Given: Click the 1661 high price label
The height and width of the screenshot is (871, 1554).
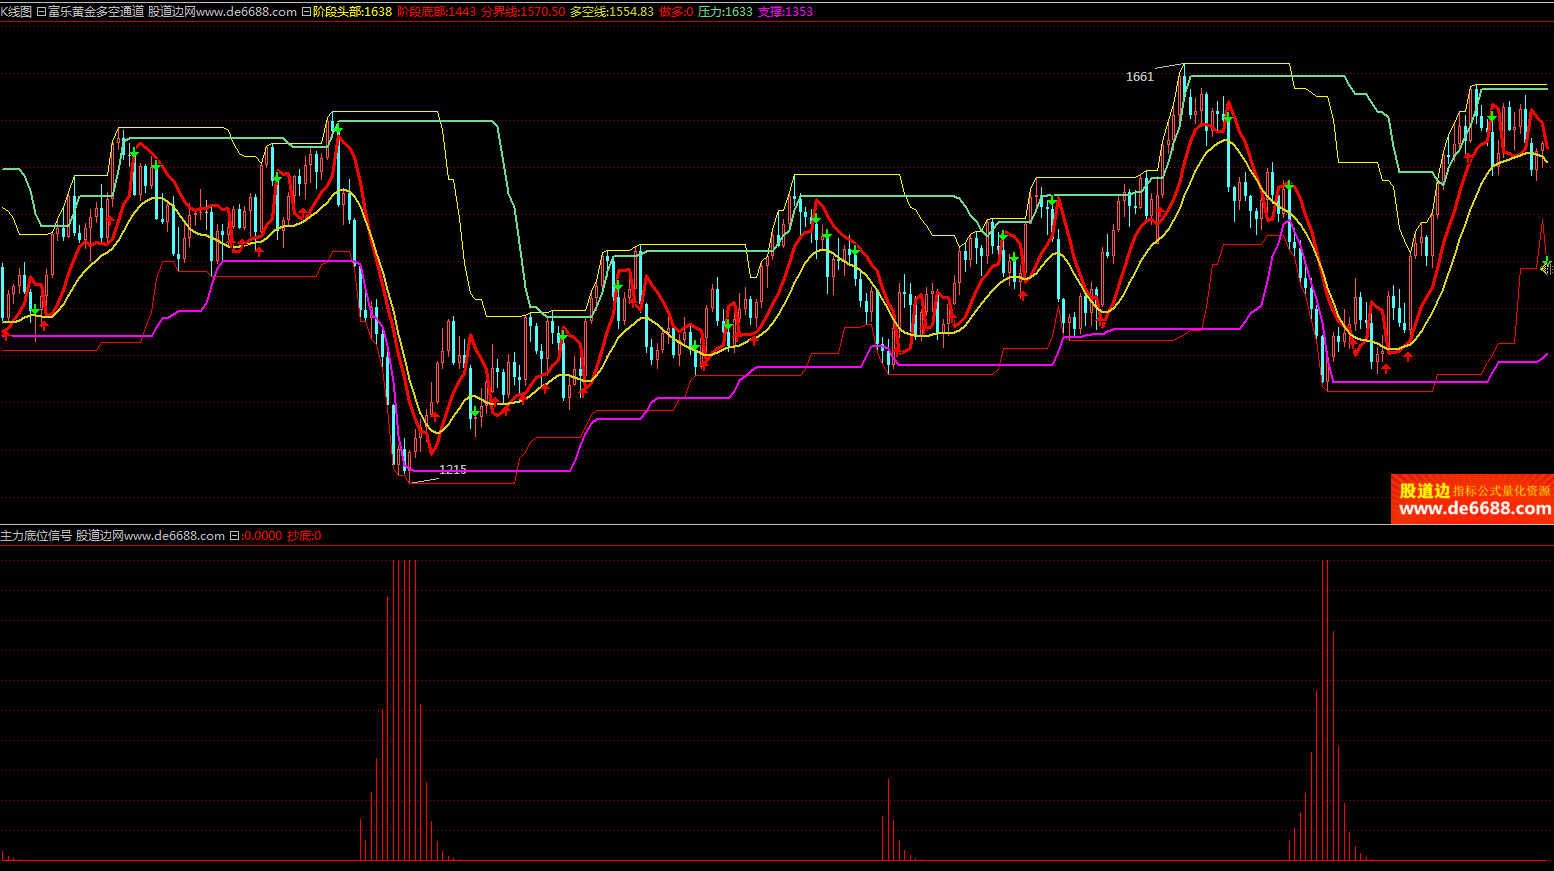Looking at the screenshot, I should point(1139,77).
